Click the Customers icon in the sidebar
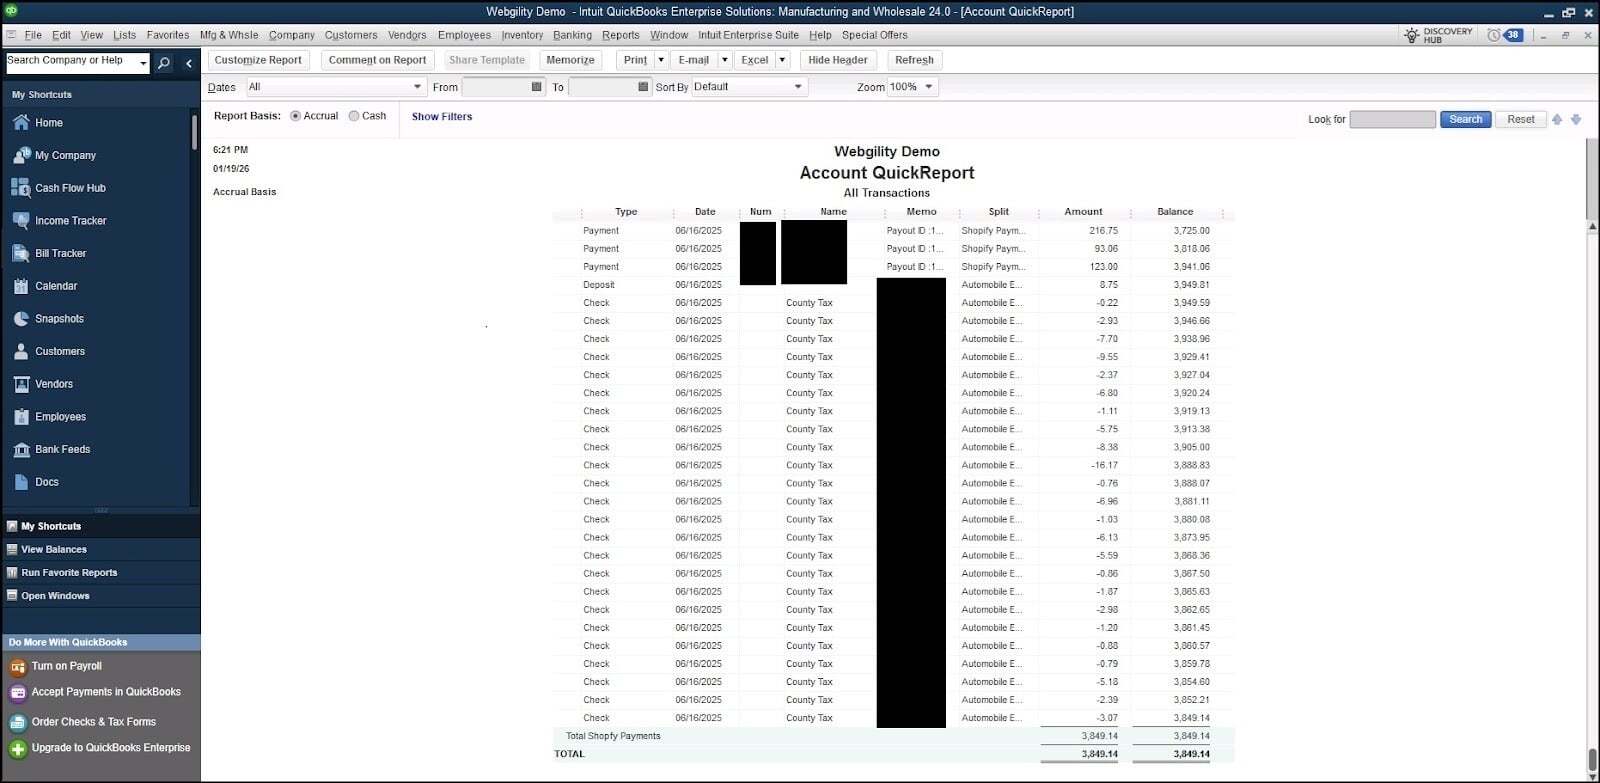 21,352
